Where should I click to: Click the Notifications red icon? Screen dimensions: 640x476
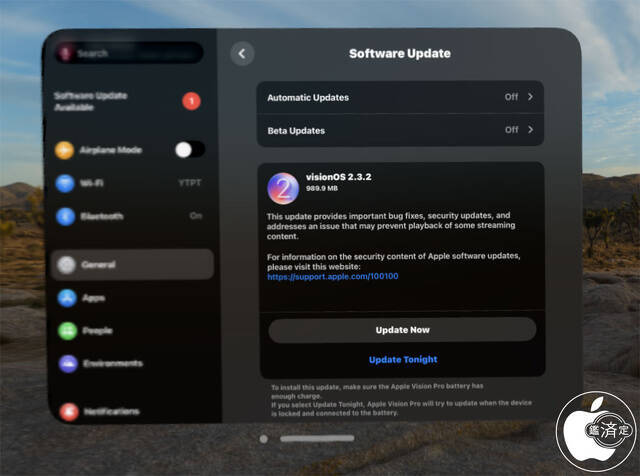[69, 411]
